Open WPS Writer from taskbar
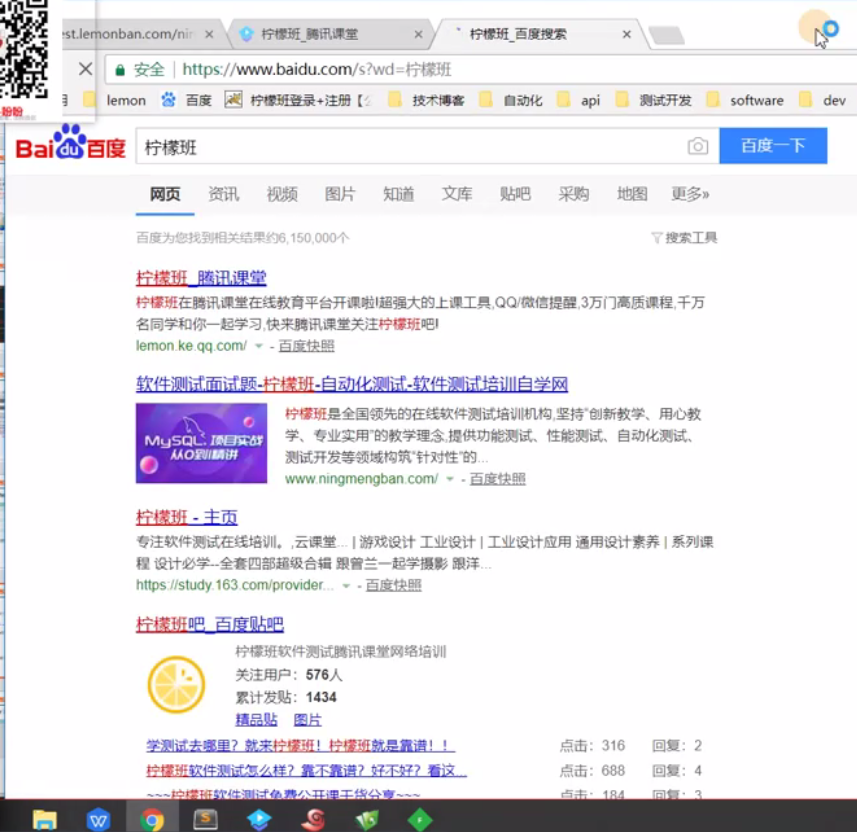 pyautogui.click(x=98, y=819)
